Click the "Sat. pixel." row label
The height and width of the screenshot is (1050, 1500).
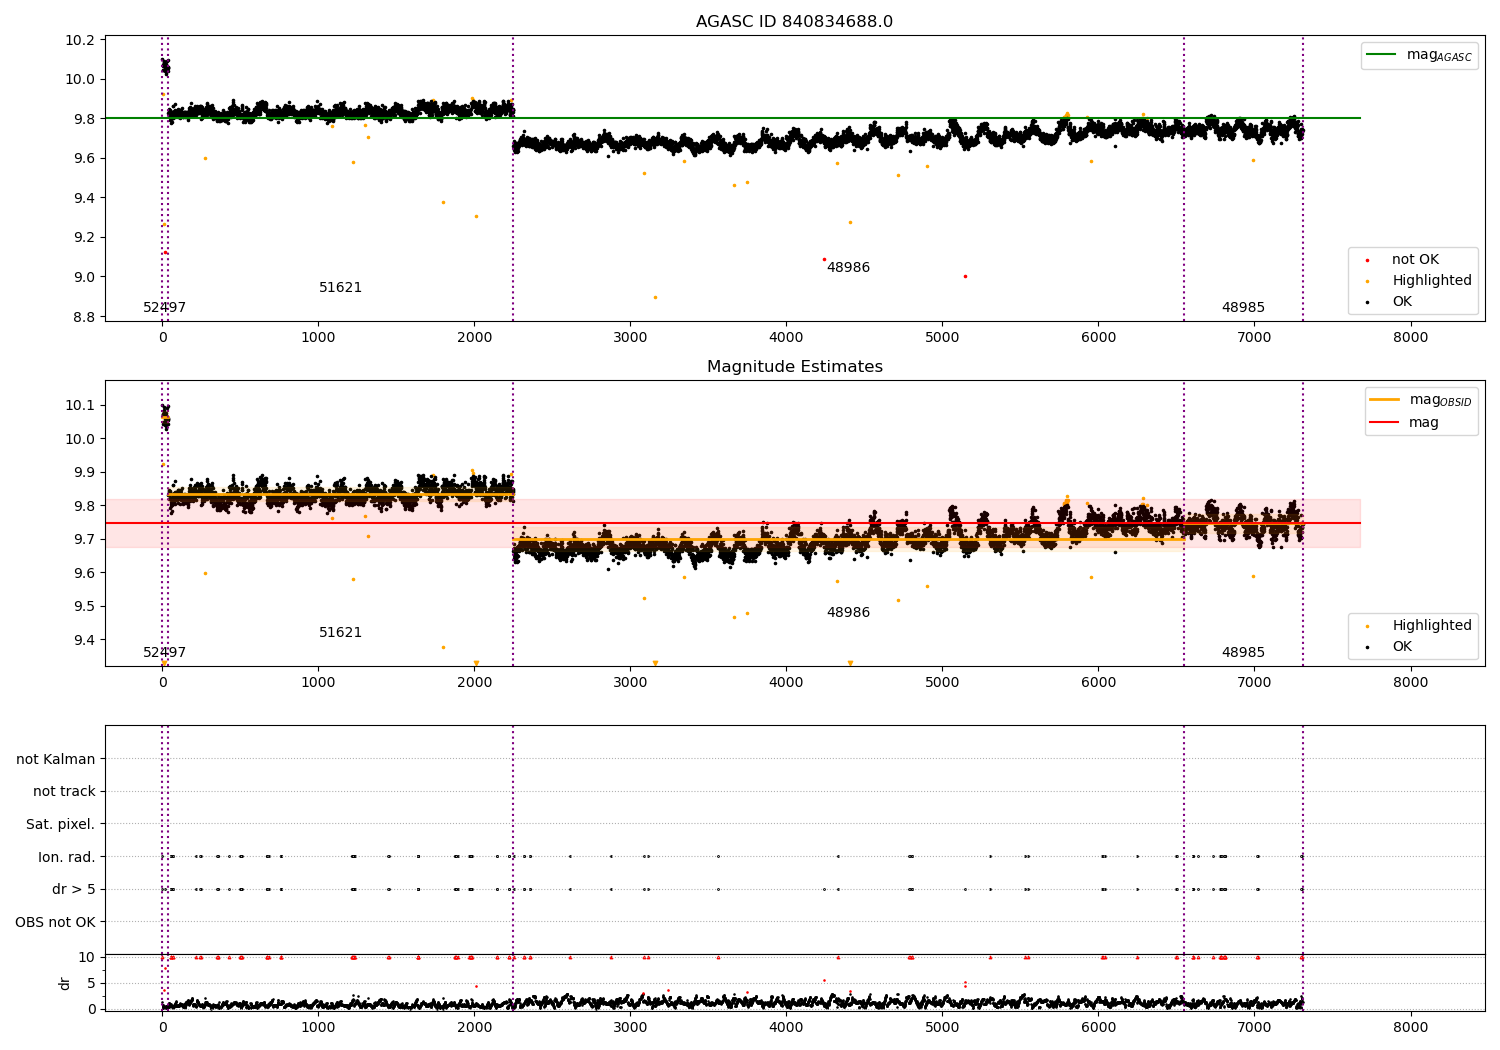pos(60,825)
